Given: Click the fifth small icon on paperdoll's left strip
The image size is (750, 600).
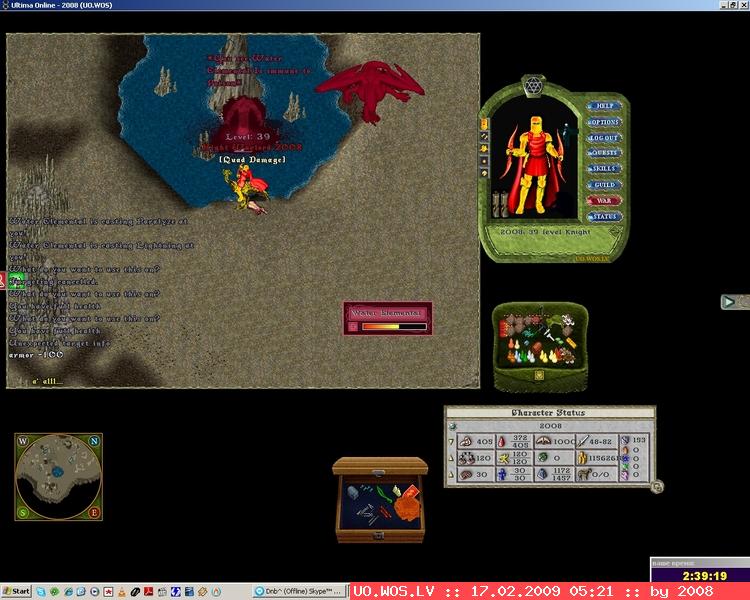Looking at the screenshot, I should [484, 173].
